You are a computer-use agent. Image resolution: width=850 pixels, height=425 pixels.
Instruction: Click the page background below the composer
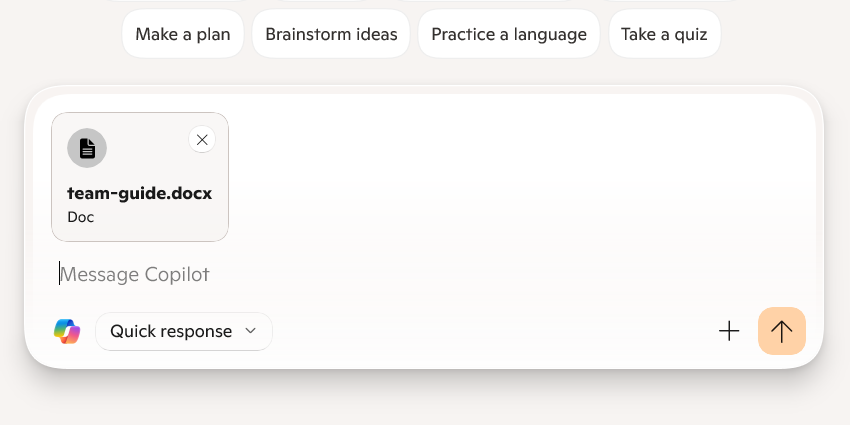(x=425, y=400)
